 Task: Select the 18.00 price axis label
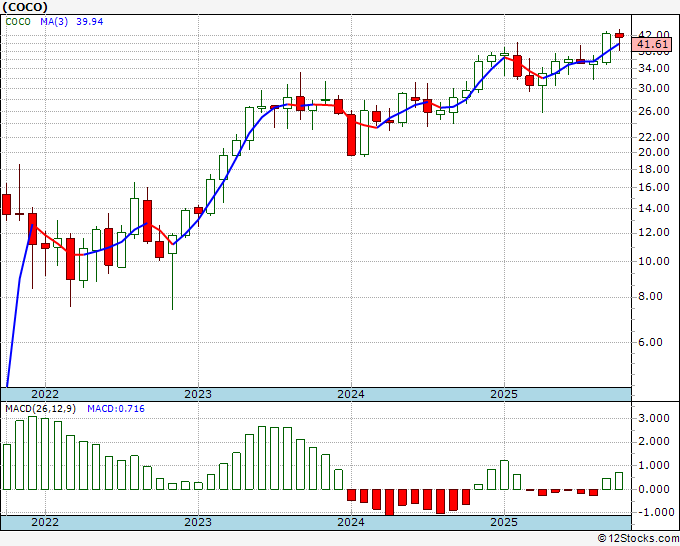coord(654,169)
